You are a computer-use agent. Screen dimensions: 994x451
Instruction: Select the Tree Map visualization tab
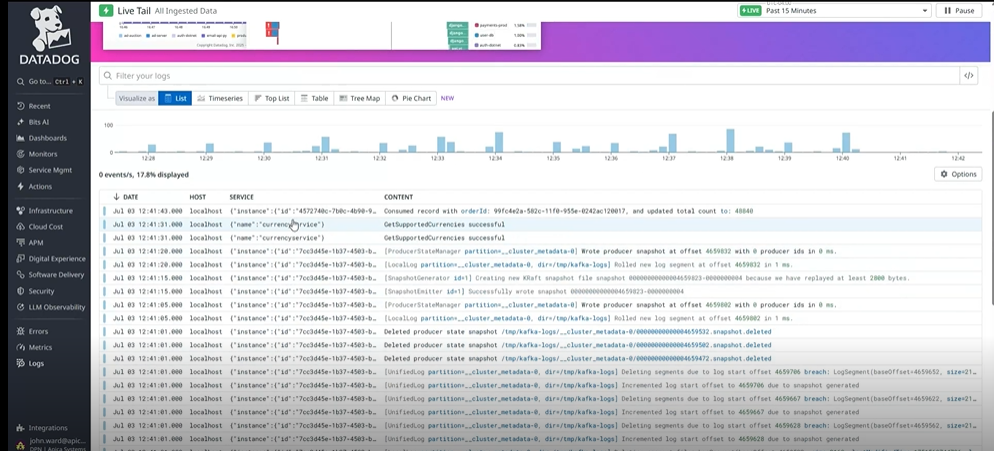pos(360,99)
